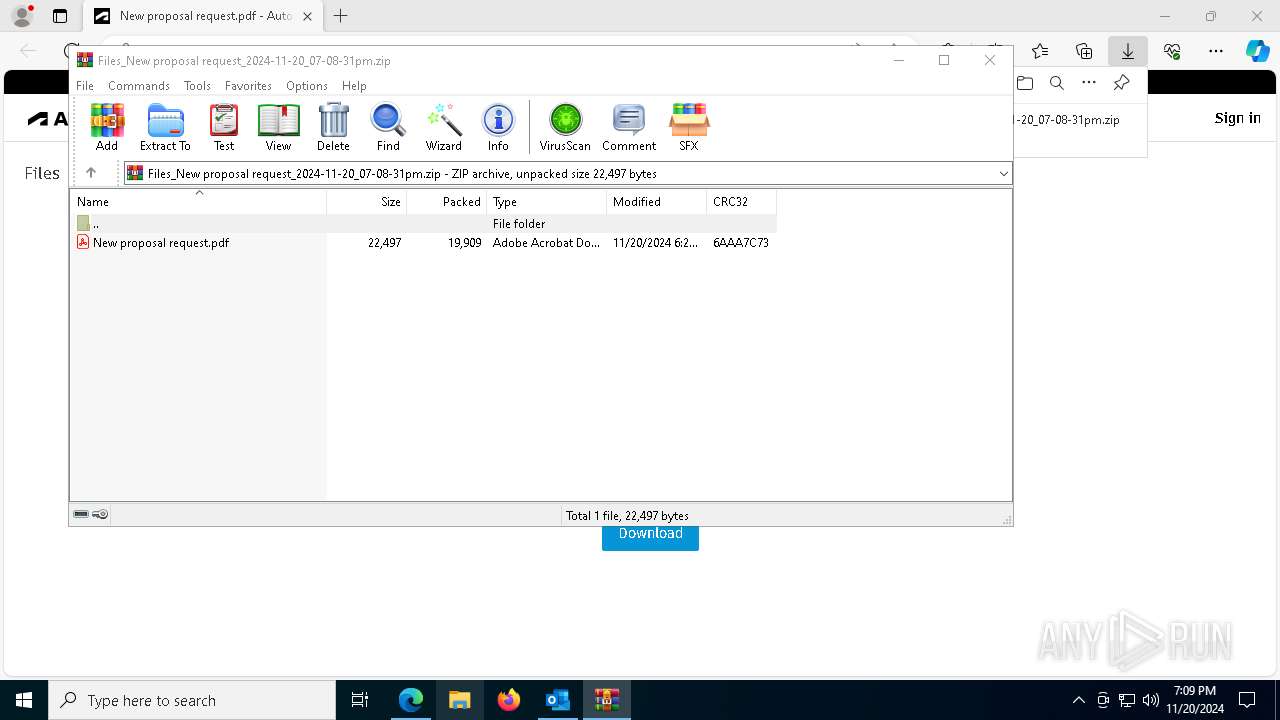
Task: Open Copilot in Edge
Action: pyautogui.click(x=1257, y=51)
